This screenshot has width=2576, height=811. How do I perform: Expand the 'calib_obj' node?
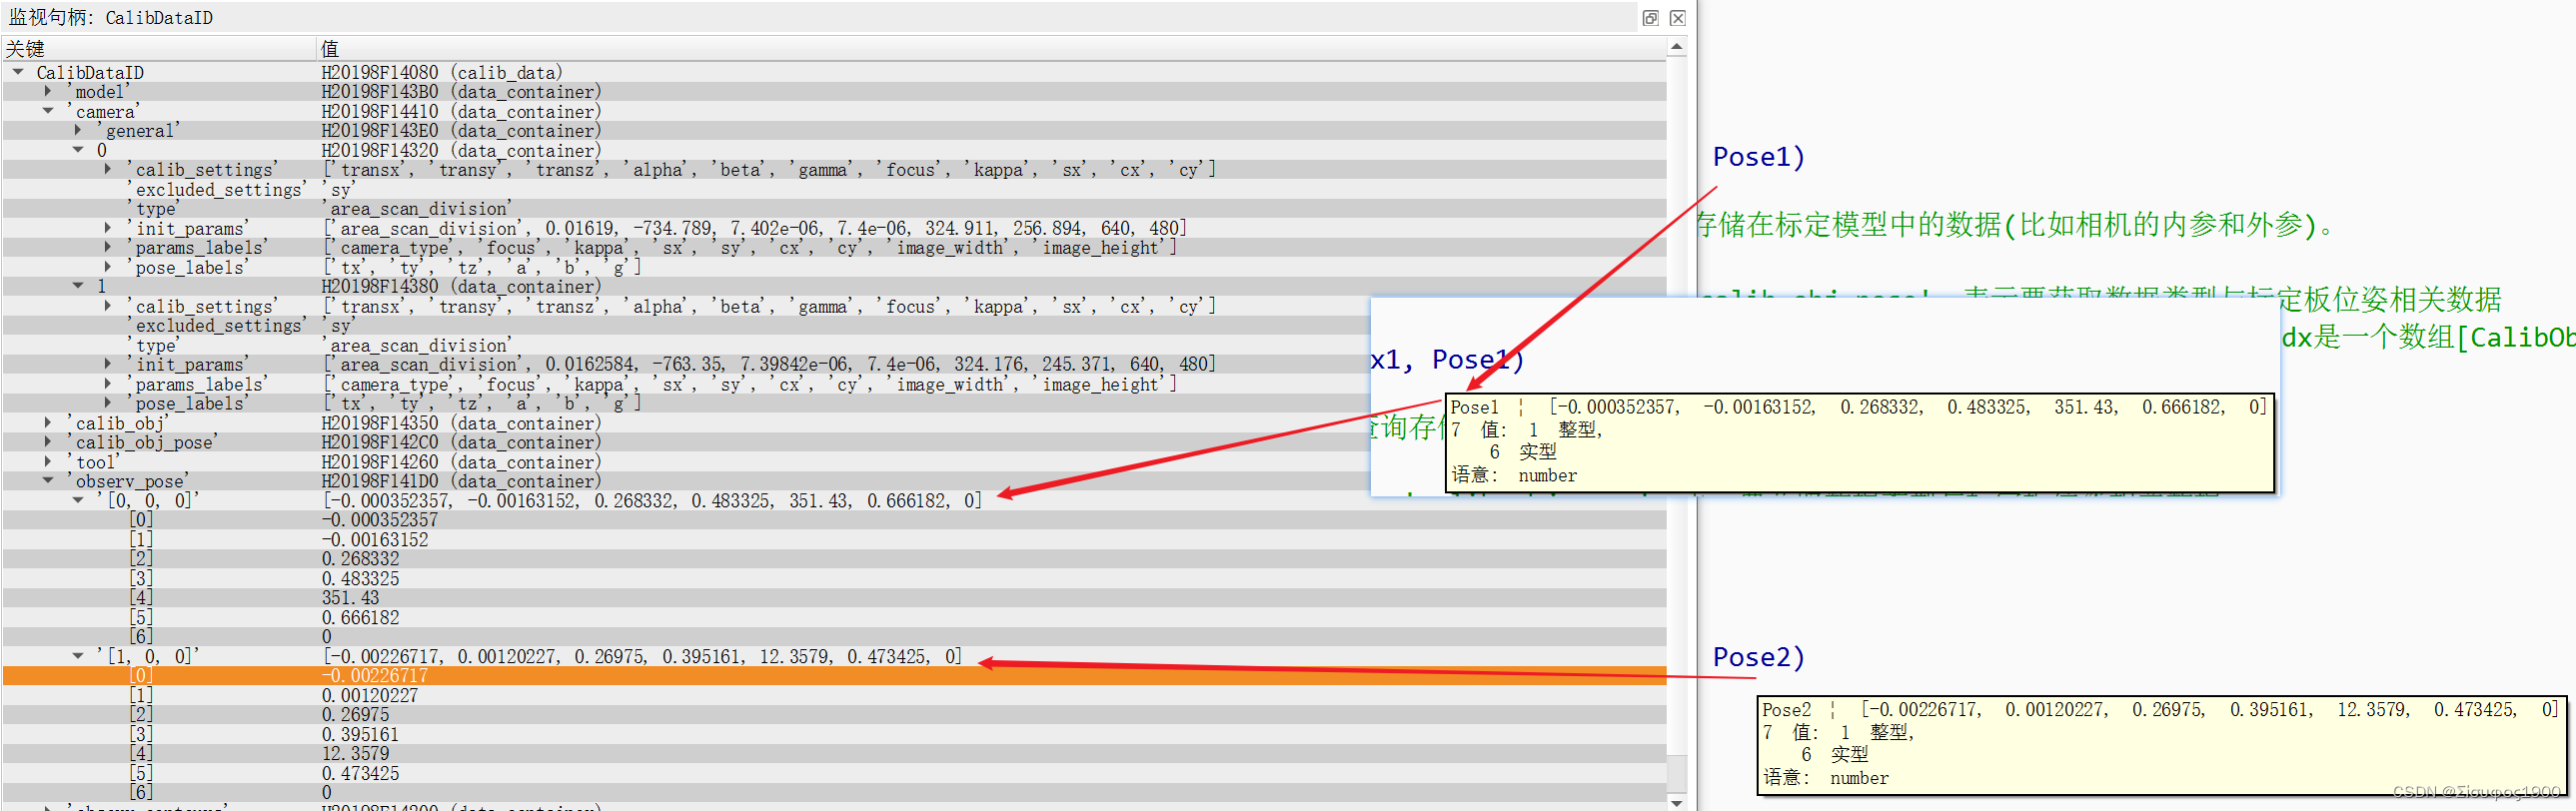(x=47, y=423)
